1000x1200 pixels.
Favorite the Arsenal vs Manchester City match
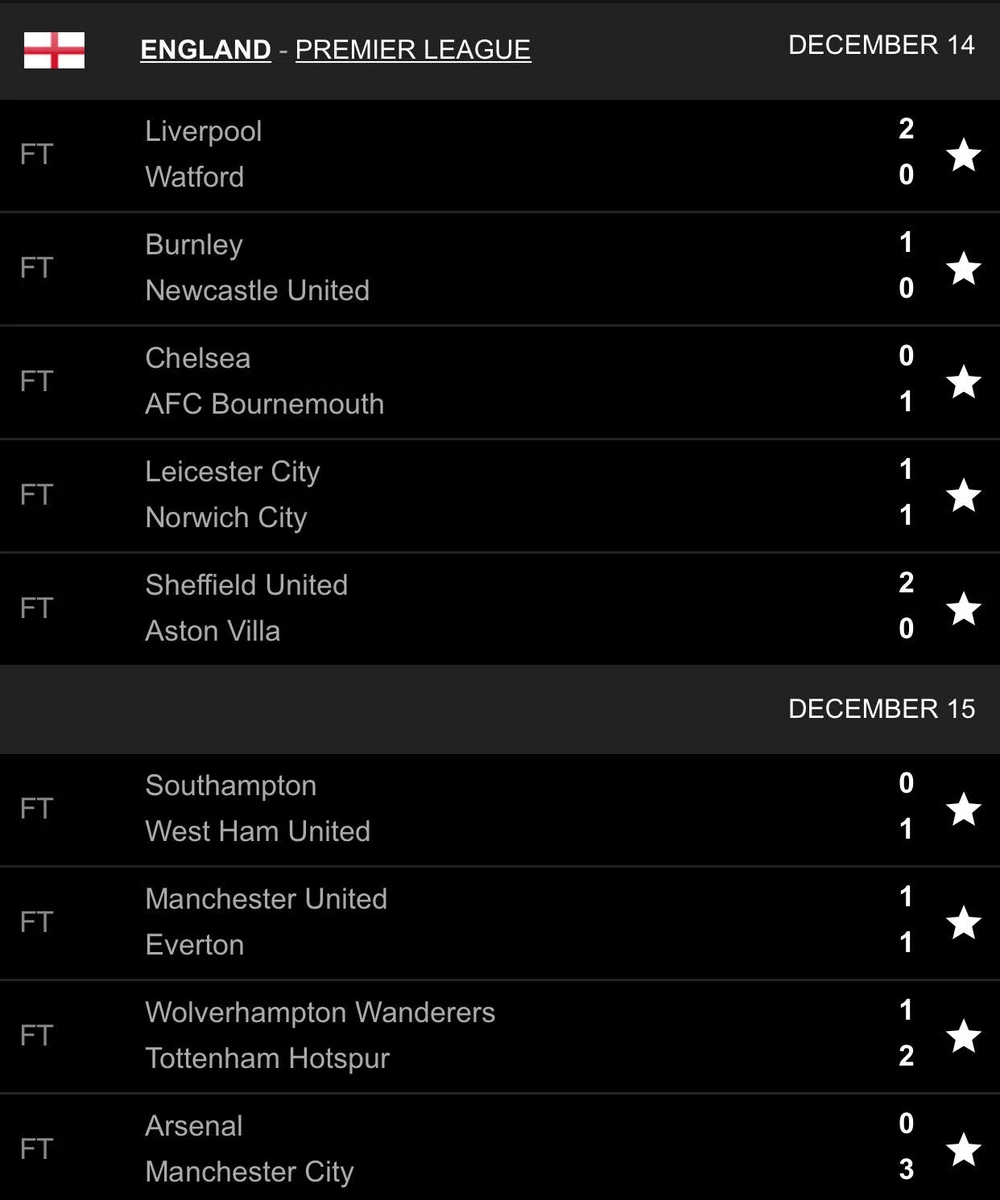[x=963, y=1149]
